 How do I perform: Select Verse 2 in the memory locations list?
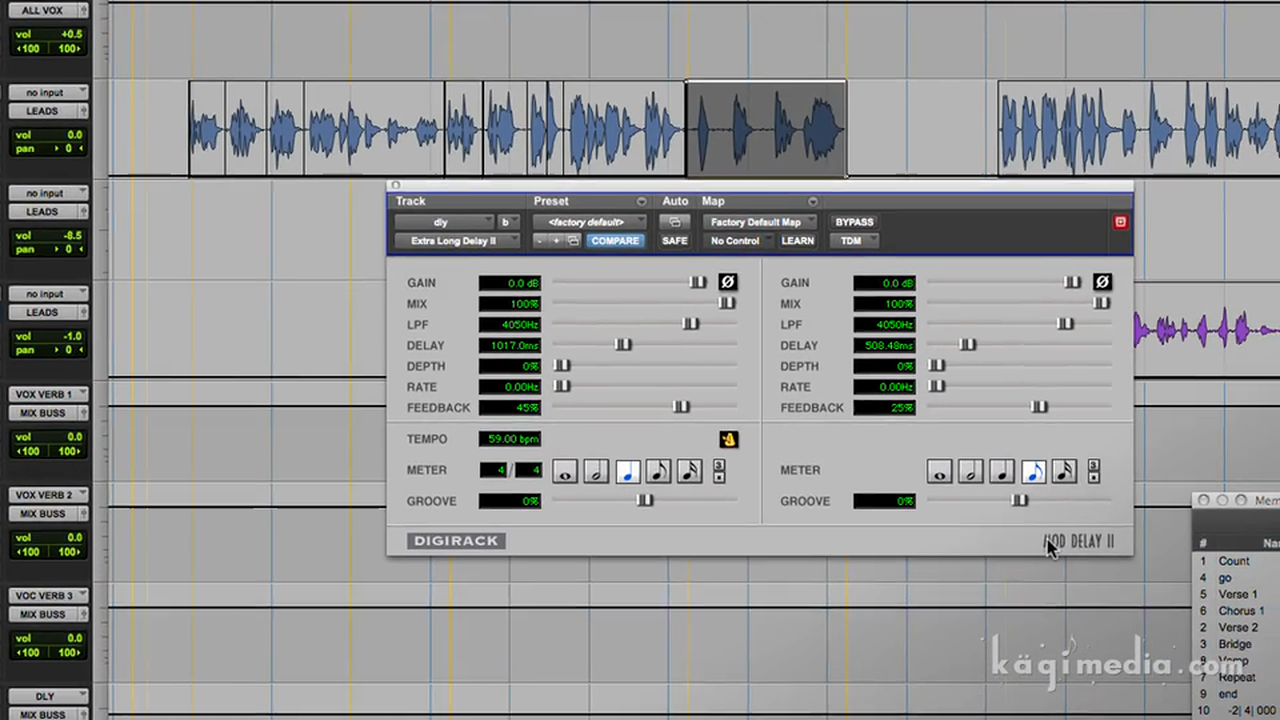coord(1238,627)
